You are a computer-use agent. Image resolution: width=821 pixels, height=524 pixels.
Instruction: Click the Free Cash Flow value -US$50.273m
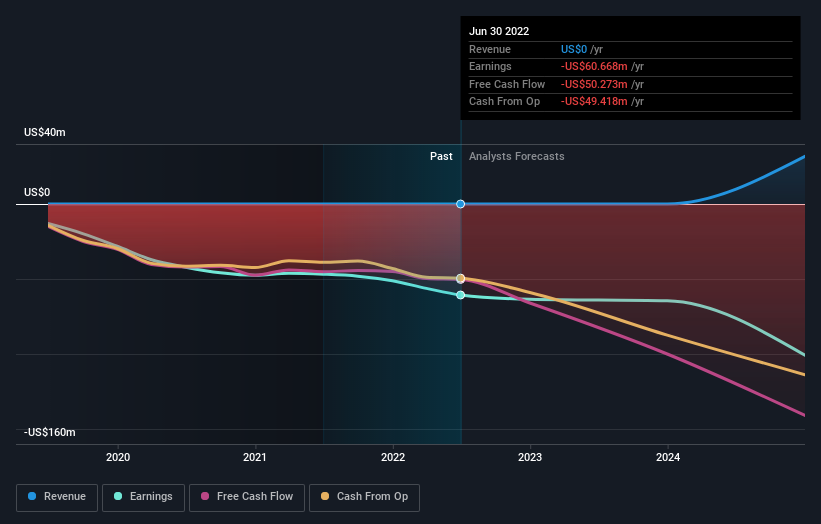coord(594,84)
